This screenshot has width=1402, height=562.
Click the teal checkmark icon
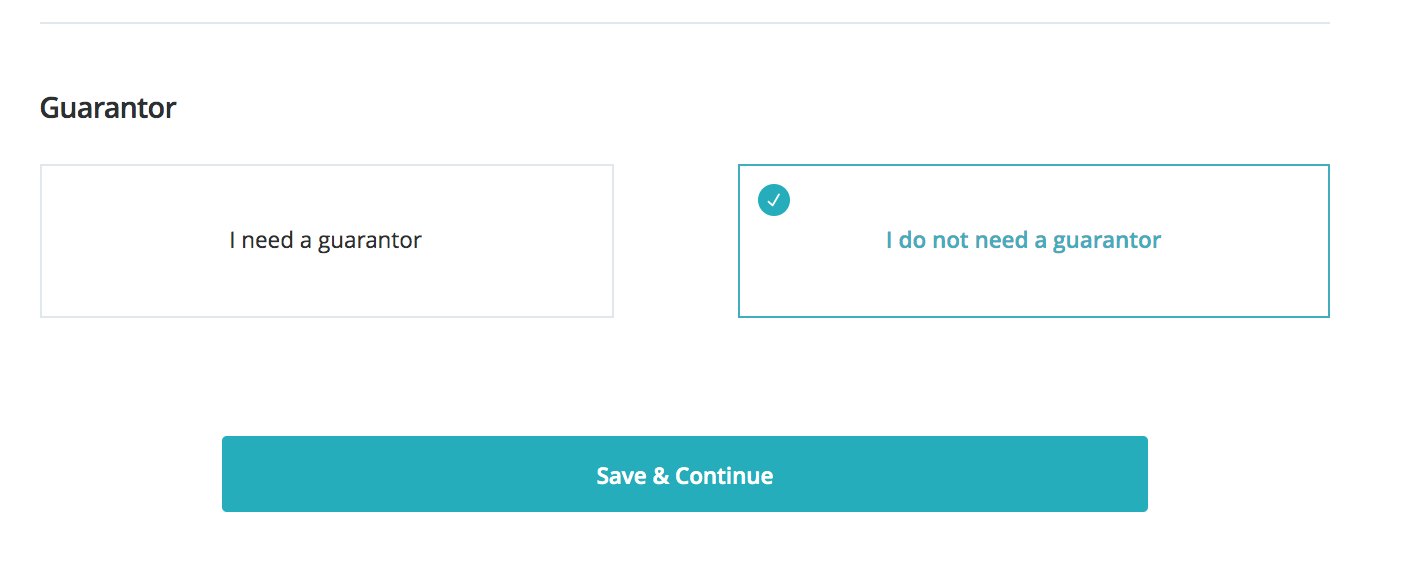point(774,200)
